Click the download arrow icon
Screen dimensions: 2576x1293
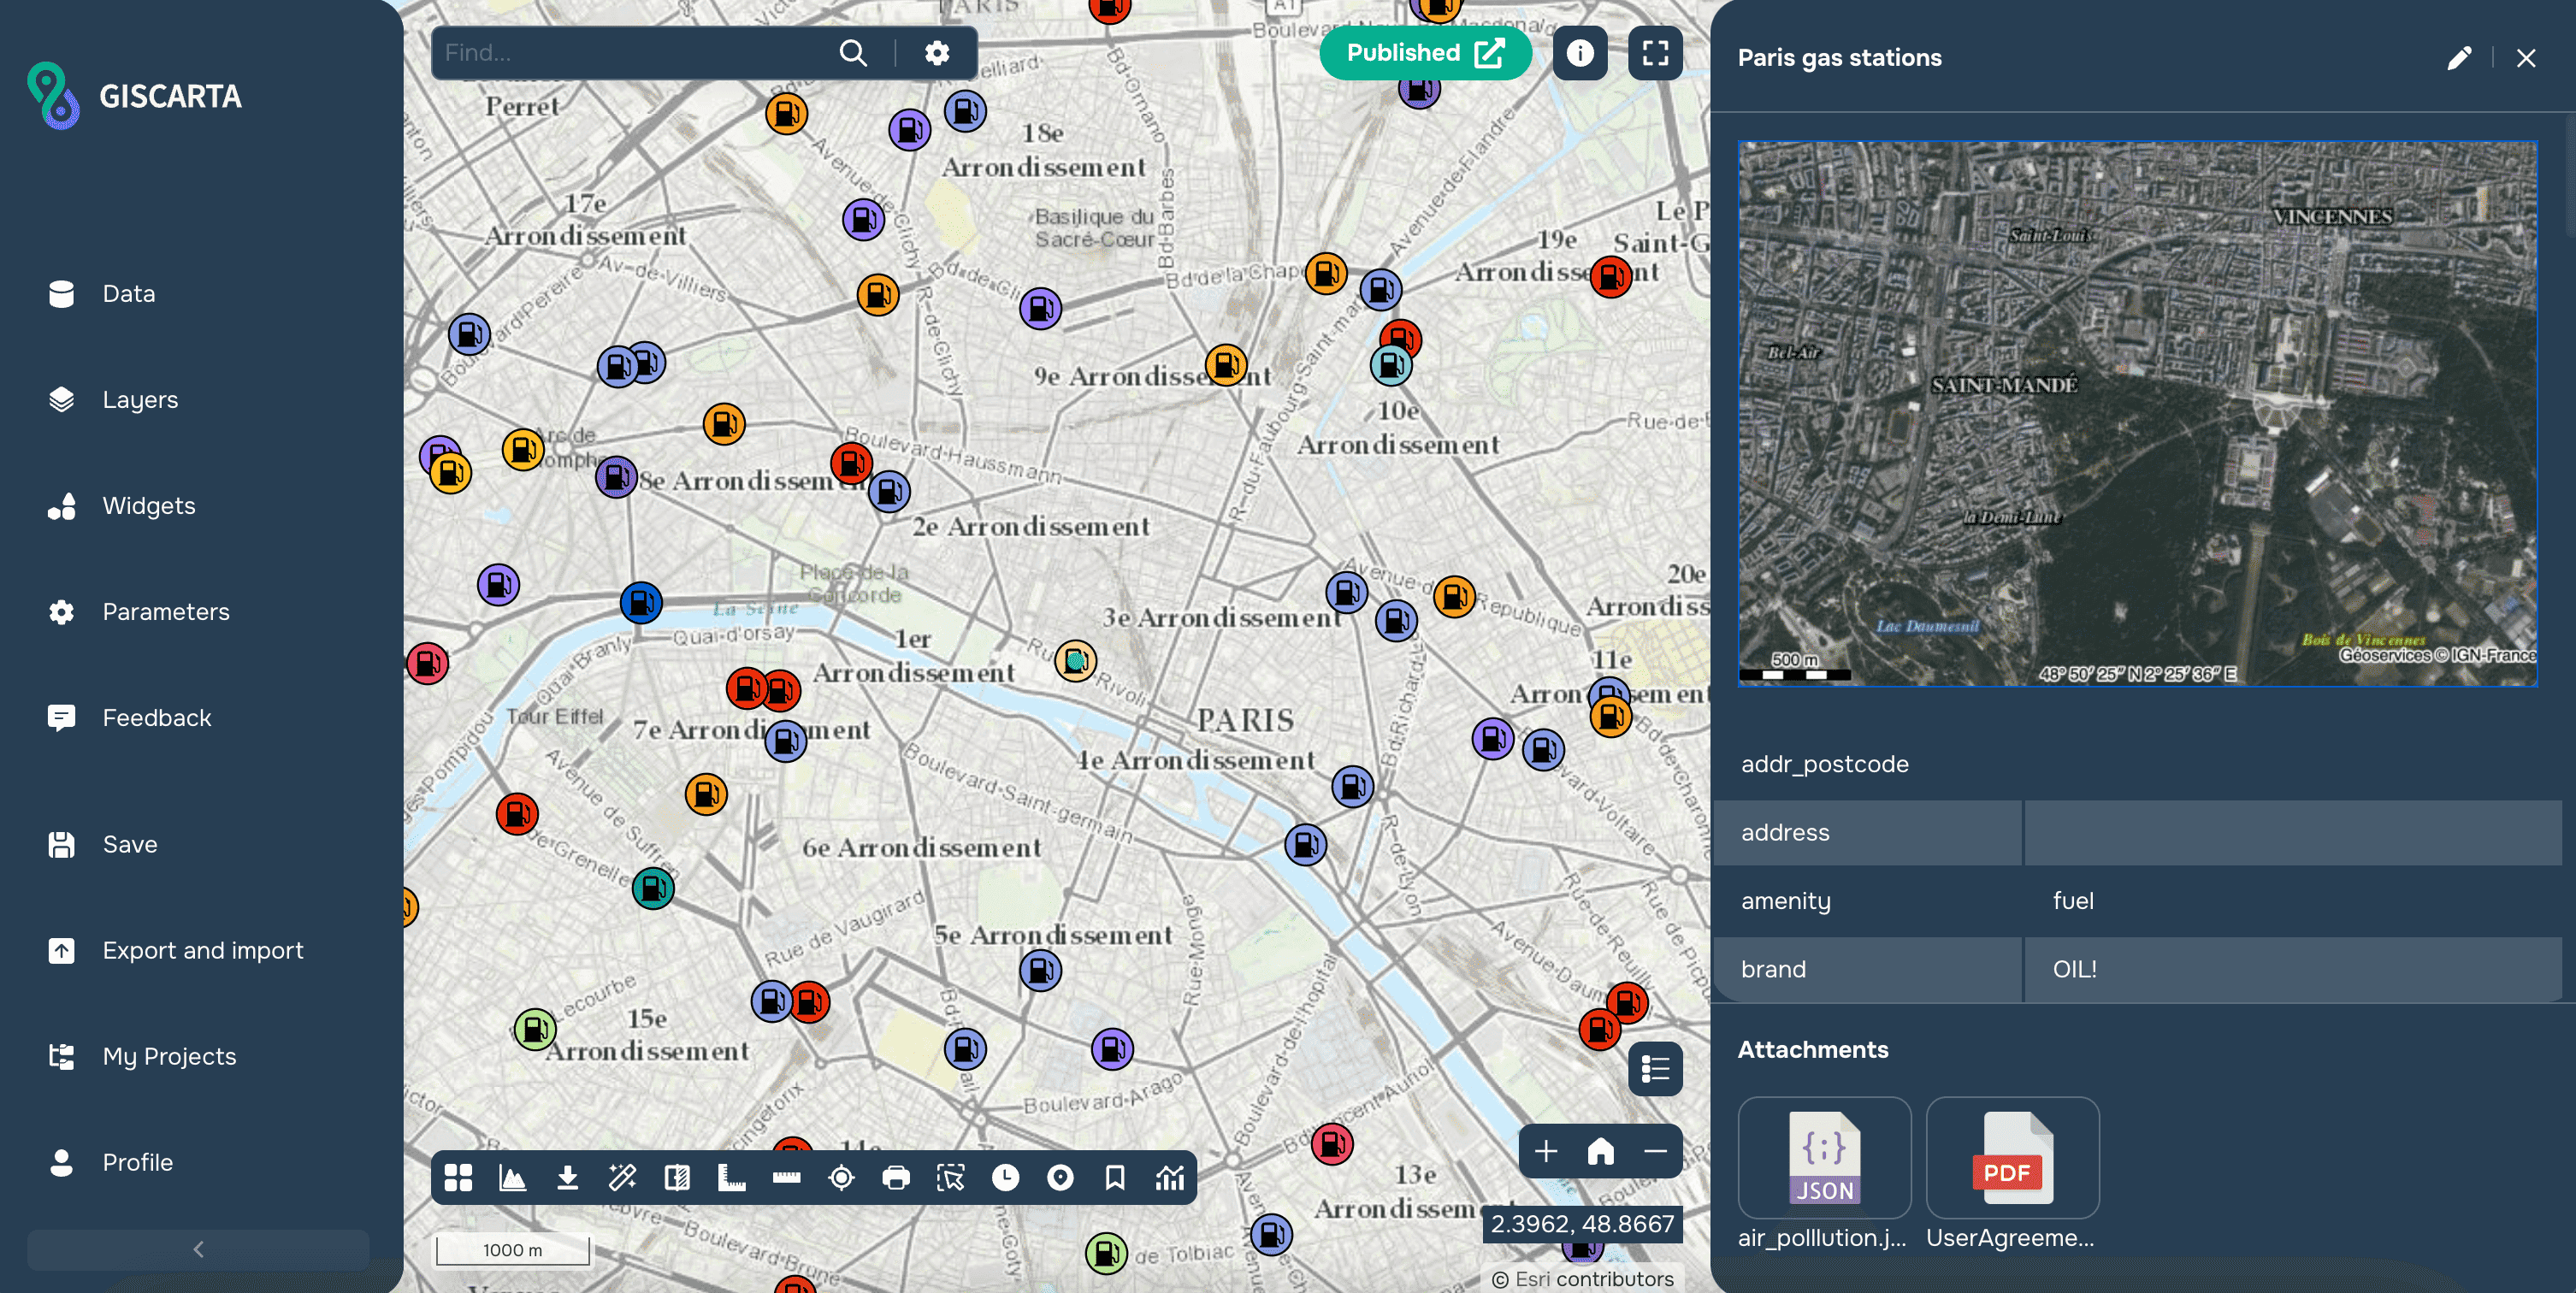pos(567,1178)
